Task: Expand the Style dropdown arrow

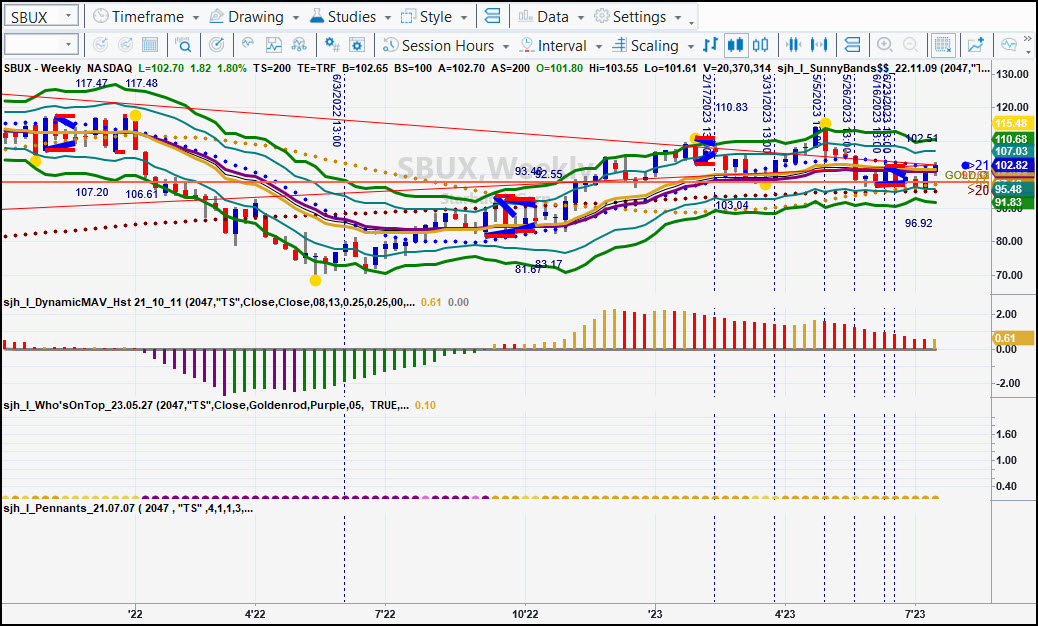Action: pyautogui.click(x=463, y=17)
